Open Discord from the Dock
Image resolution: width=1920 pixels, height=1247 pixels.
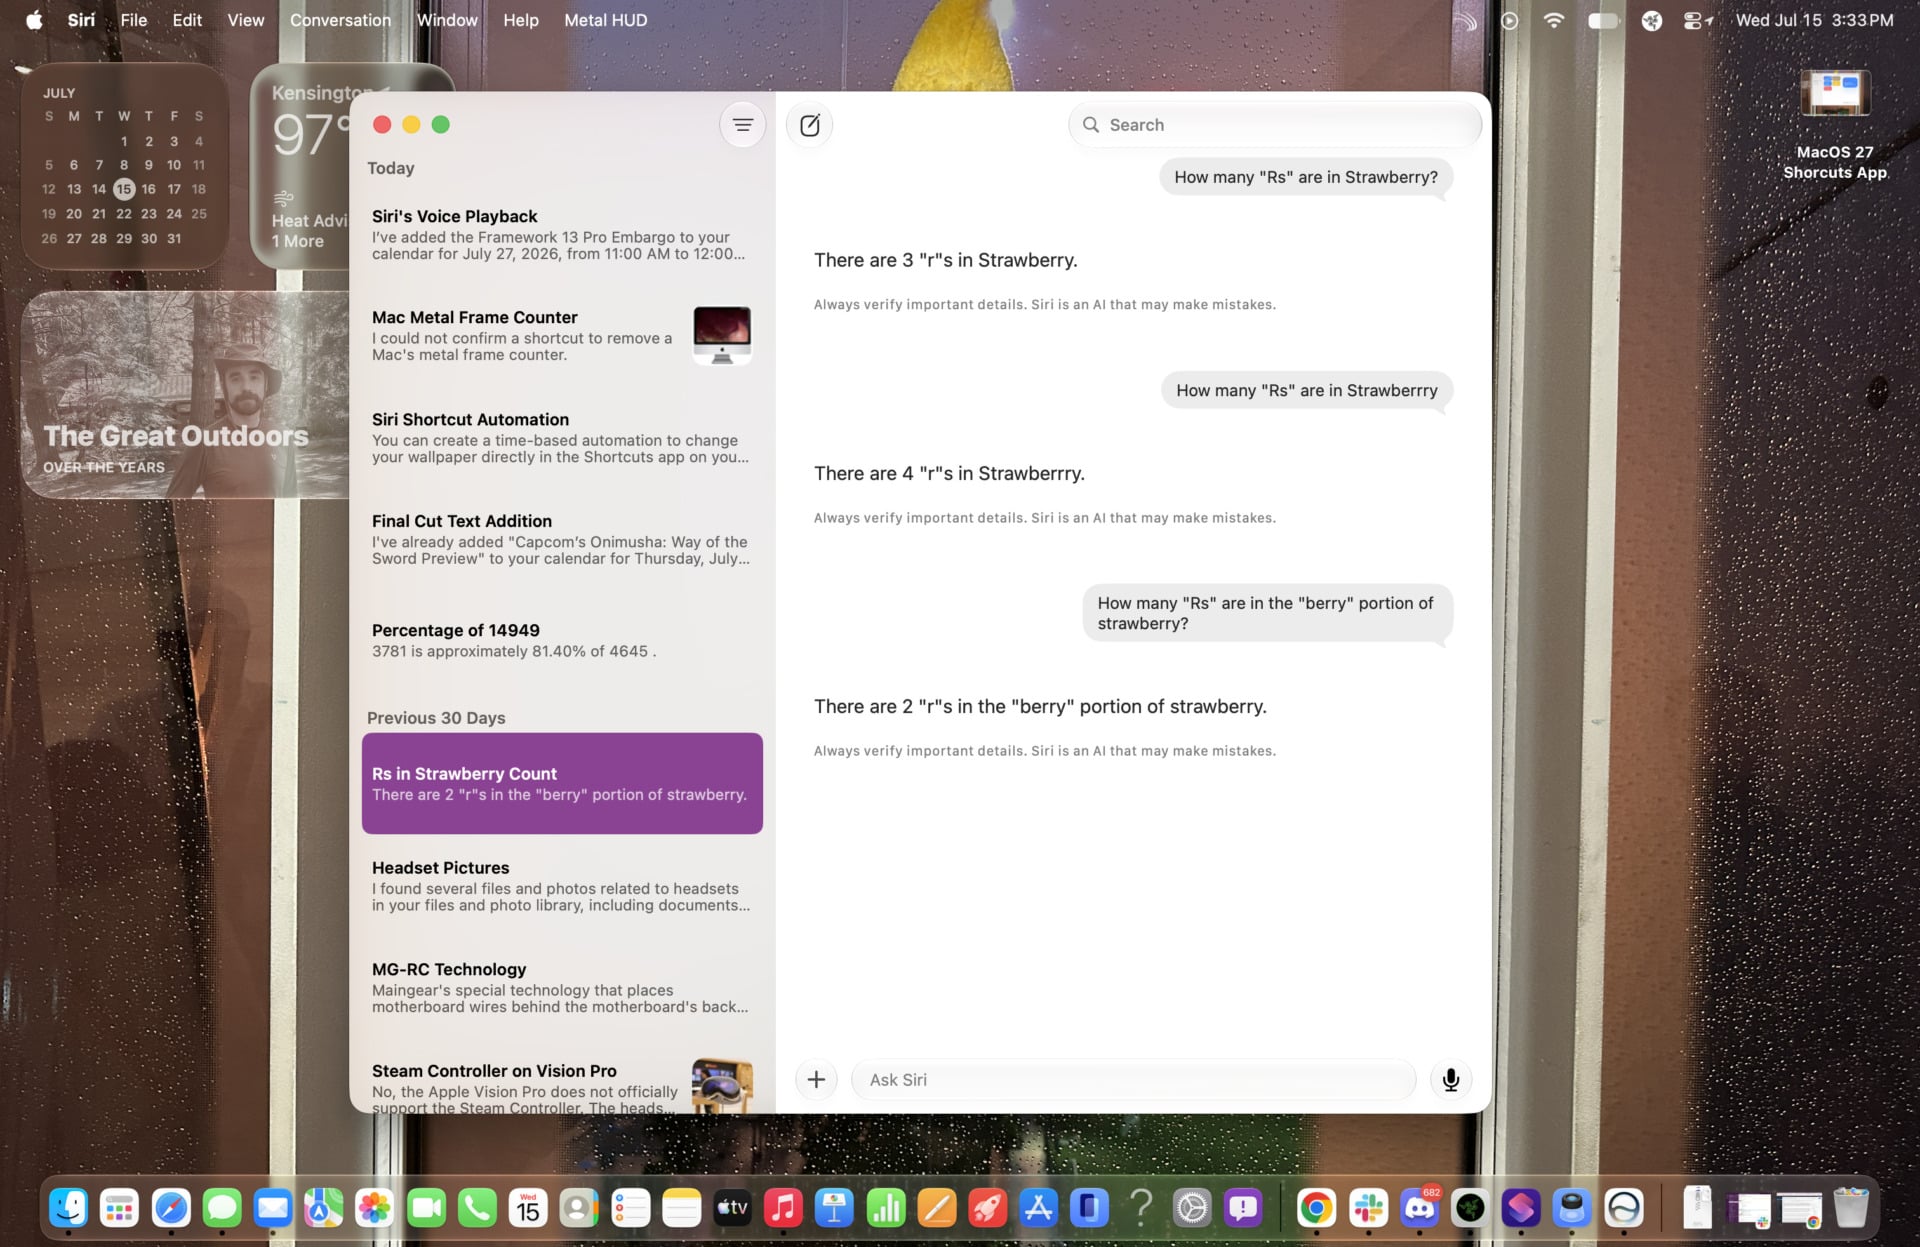tap(1419, 1208)
